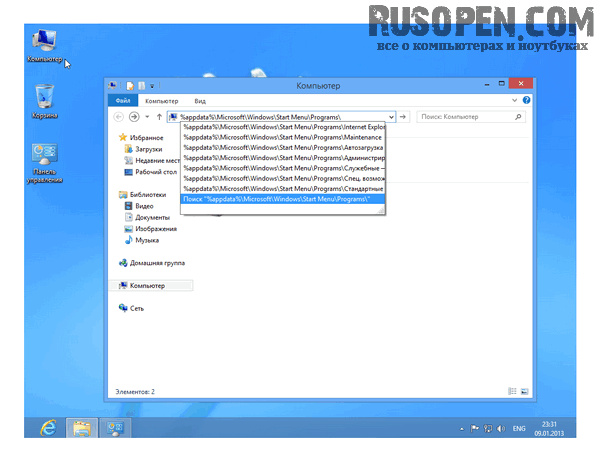Switch to the Вид ribbon tab
Screen dimensions: 600x462
click(200, 101)
